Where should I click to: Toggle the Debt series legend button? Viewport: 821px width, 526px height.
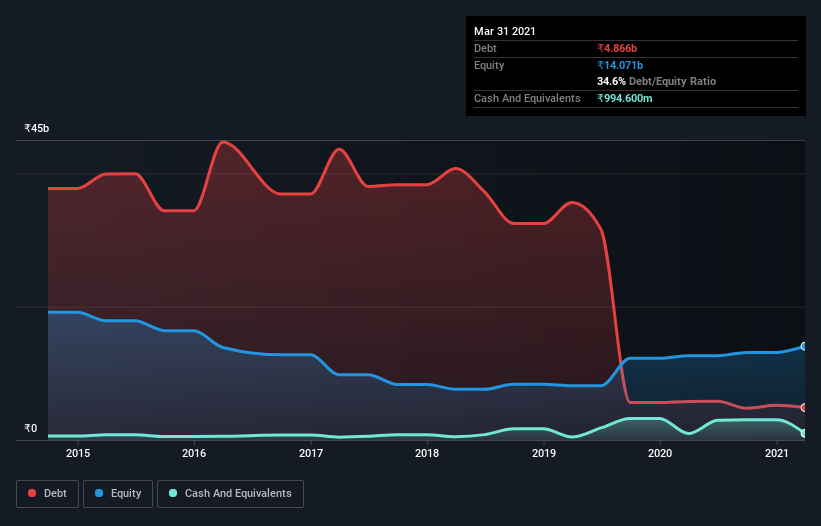(x=48, y=494)
